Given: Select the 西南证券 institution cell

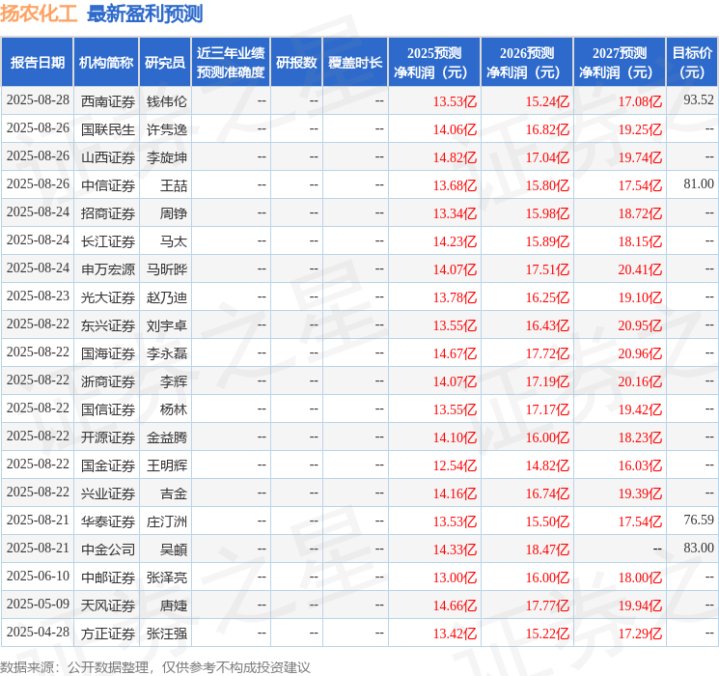Looking at the screenshot, I should pos(108,101).
